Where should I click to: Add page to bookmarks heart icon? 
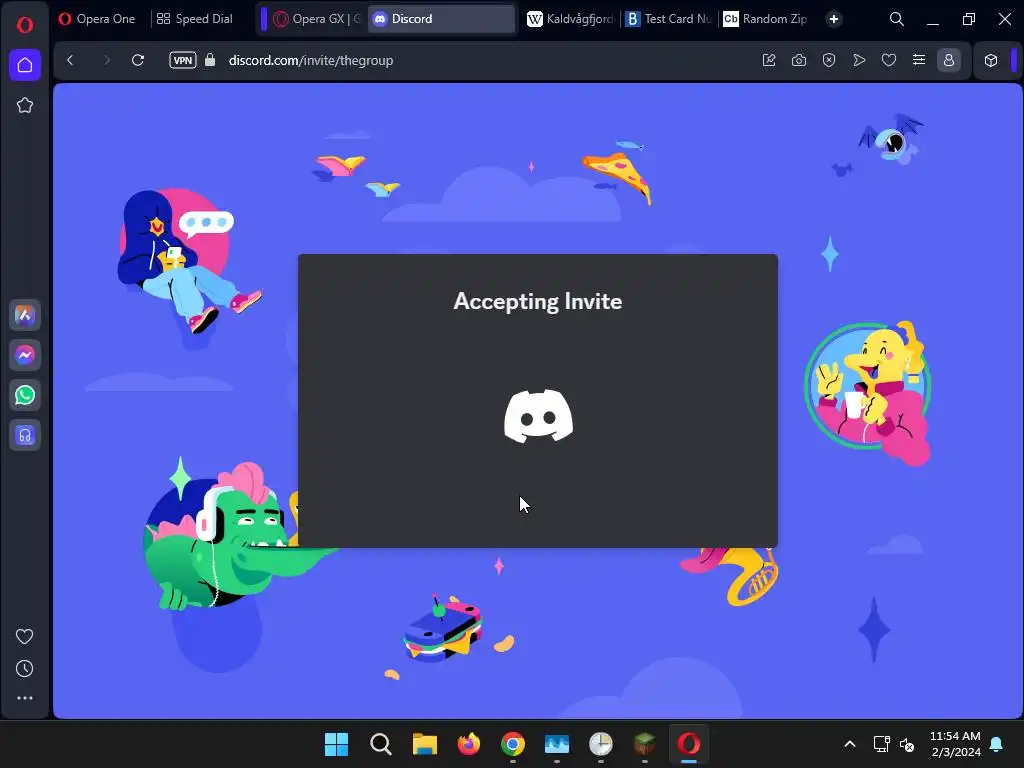point(889,60)
